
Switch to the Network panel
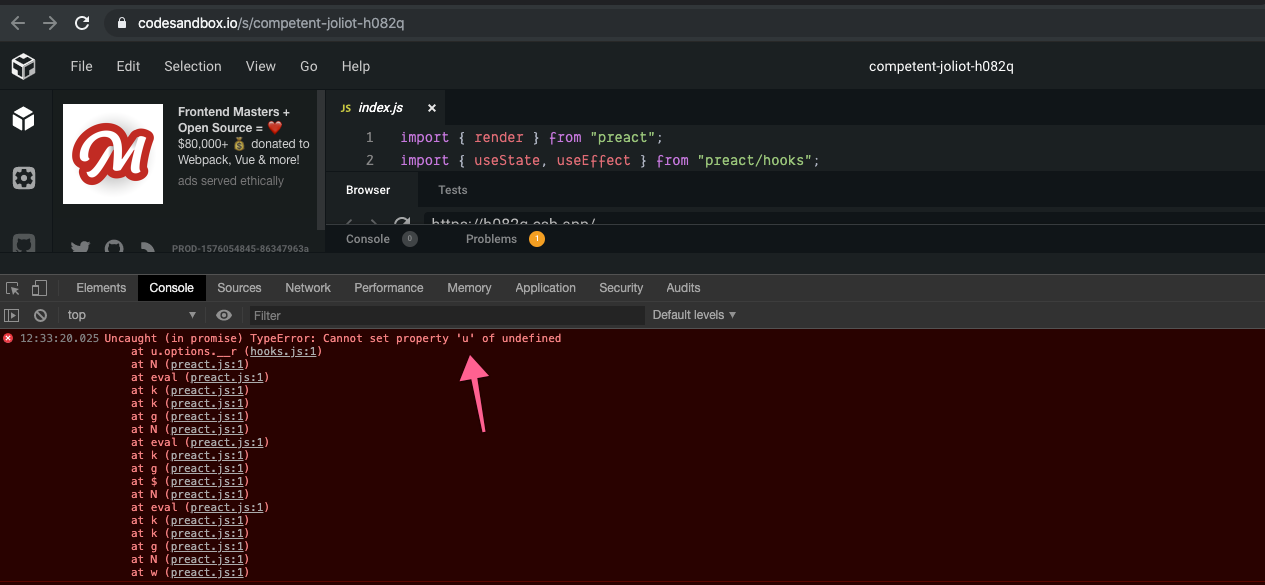pyautogui.click(x=307, y=288)
